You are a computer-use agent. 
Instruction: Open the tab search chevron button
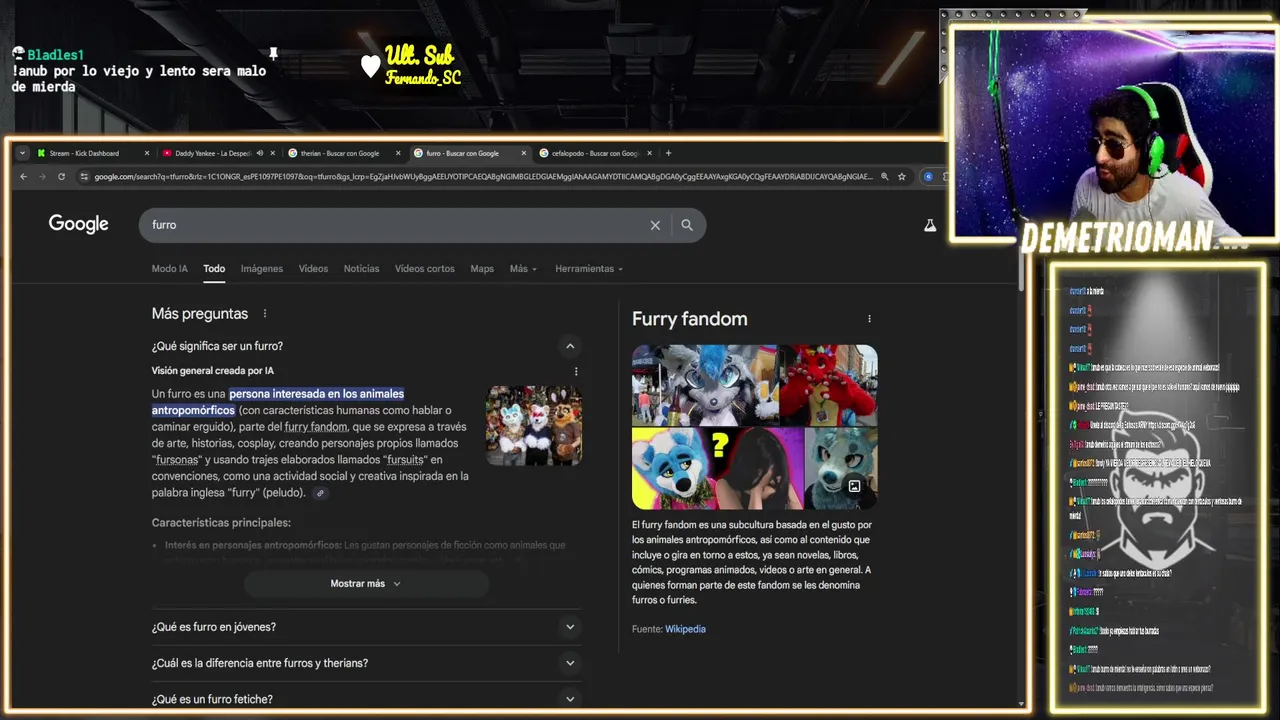(22, 153)
